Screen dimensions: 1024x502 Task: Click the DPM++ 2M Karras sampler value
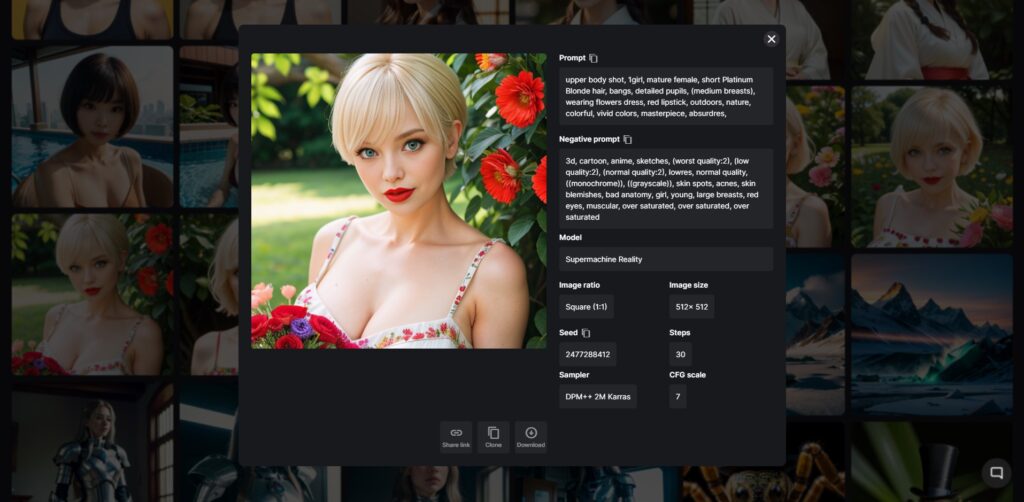point(598,396)
